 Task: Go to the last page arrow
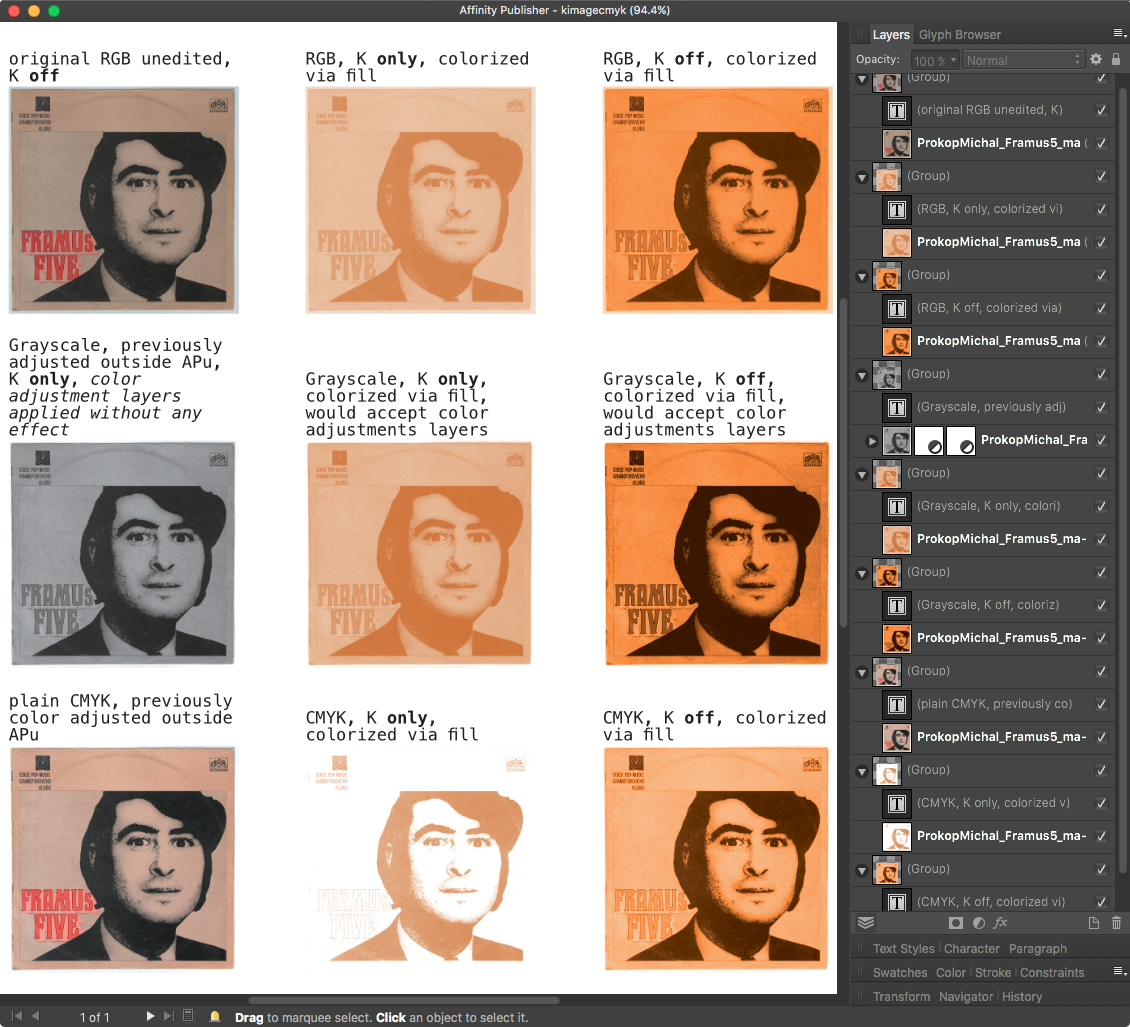tap(169, 1016)
